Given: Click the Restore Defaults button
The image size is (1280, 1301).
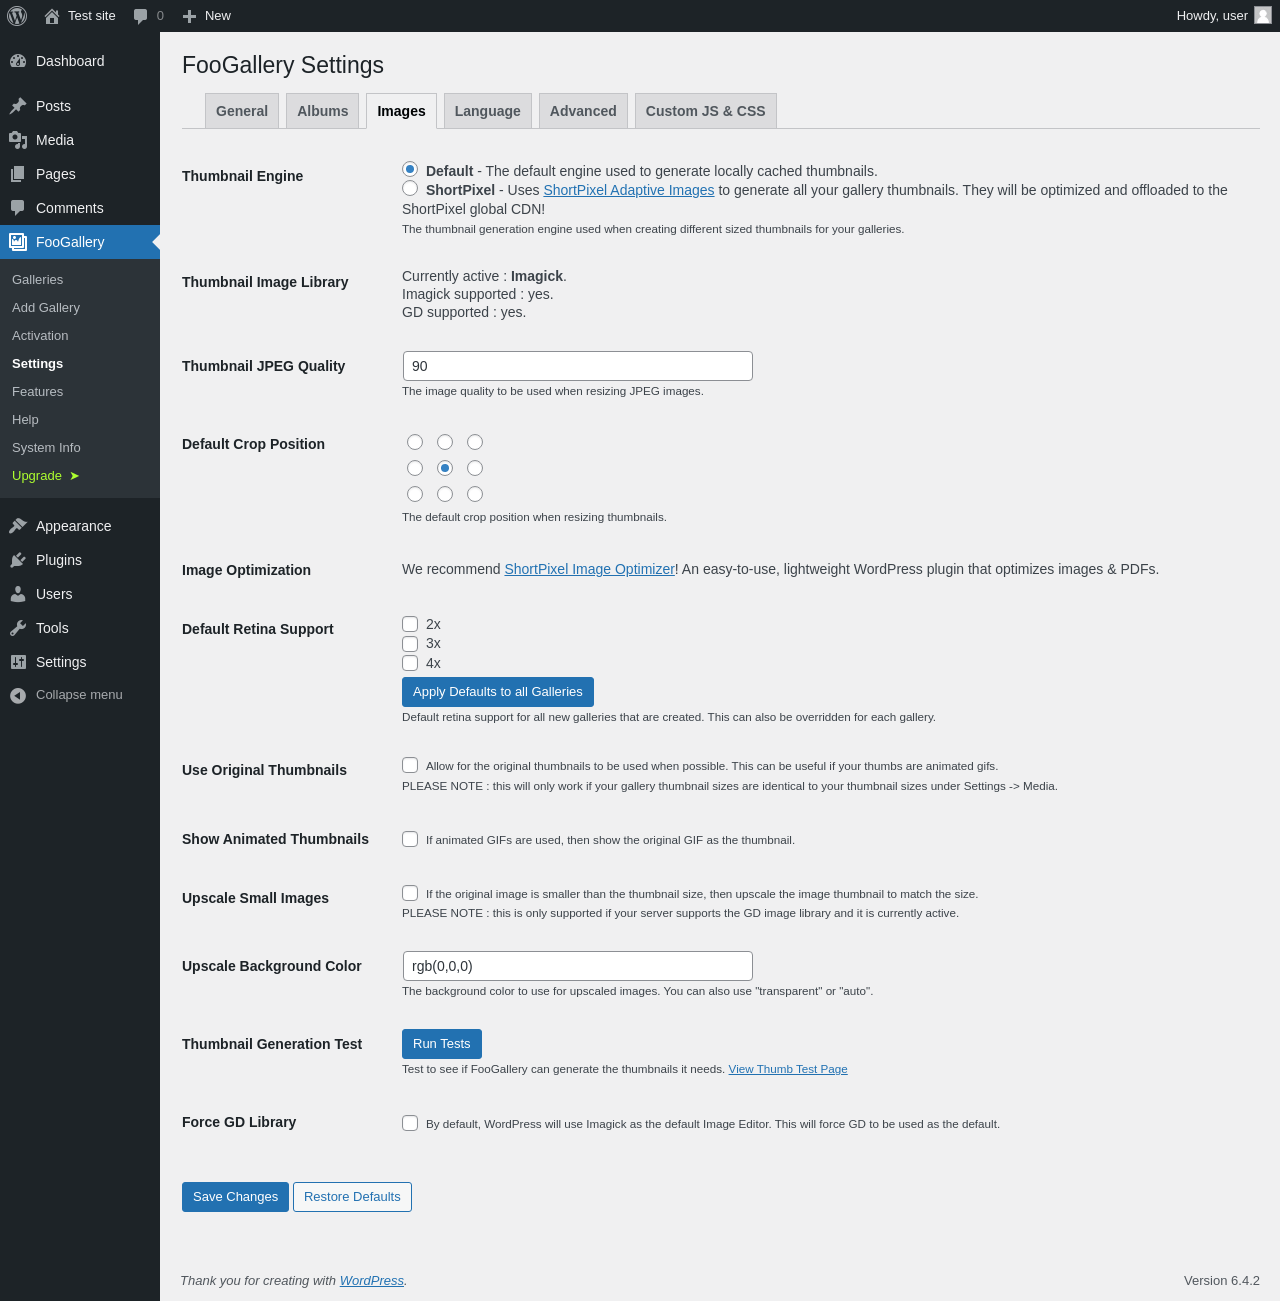Looking at the screenshot, I should 352,1197.
